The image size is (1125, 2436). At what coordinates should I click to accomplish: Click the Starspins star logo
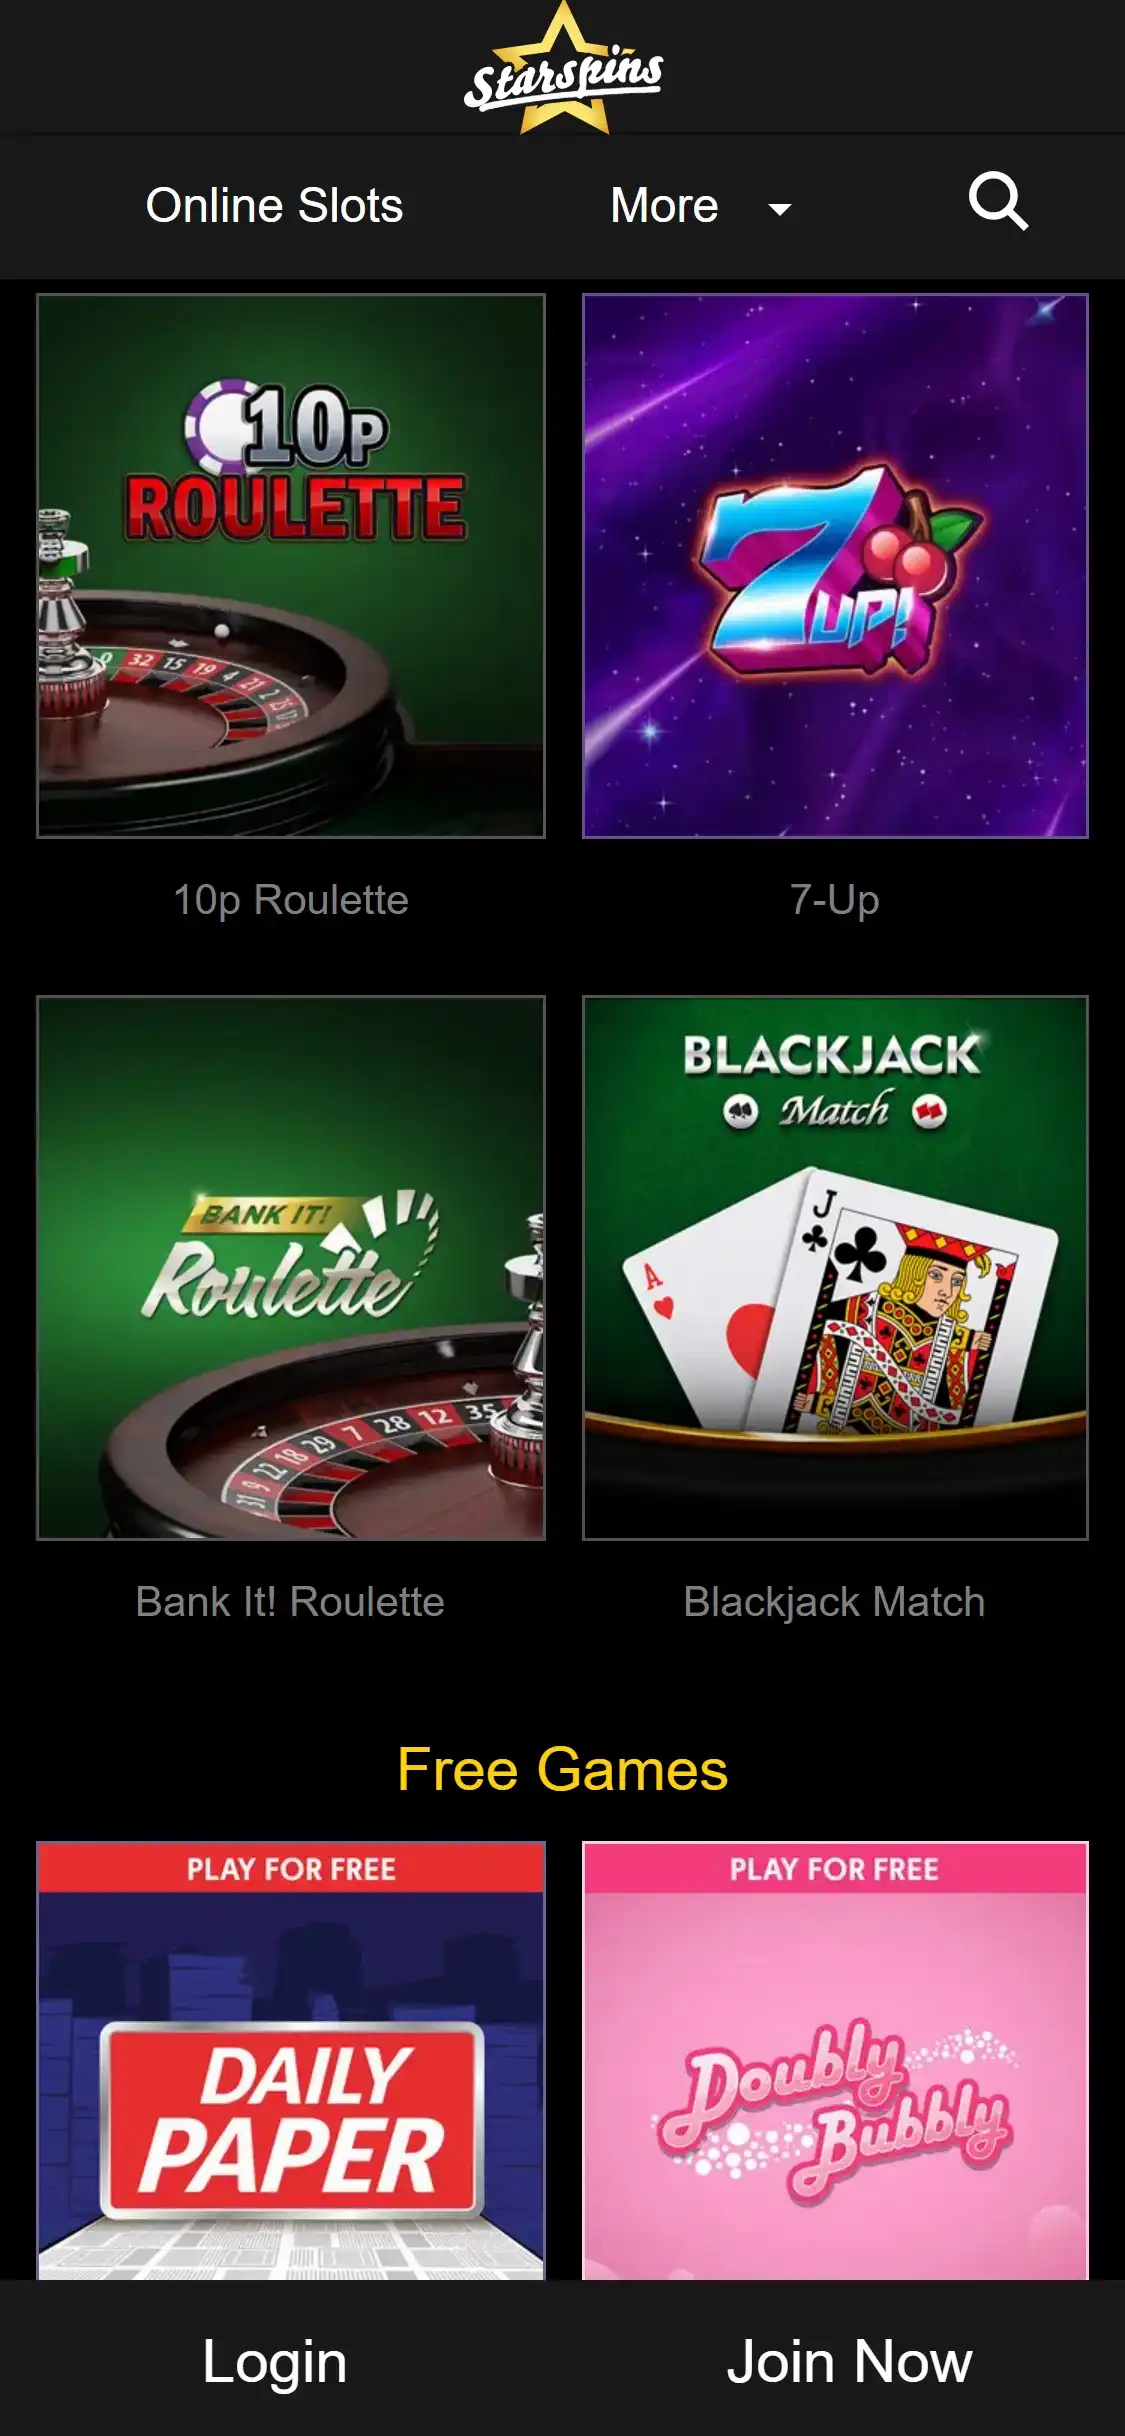563,68
